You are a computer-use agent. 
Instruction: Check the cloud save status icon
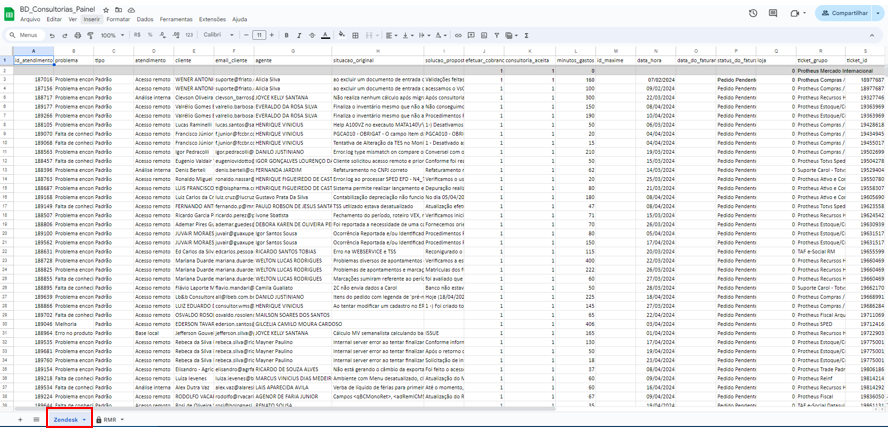point(131,10)
